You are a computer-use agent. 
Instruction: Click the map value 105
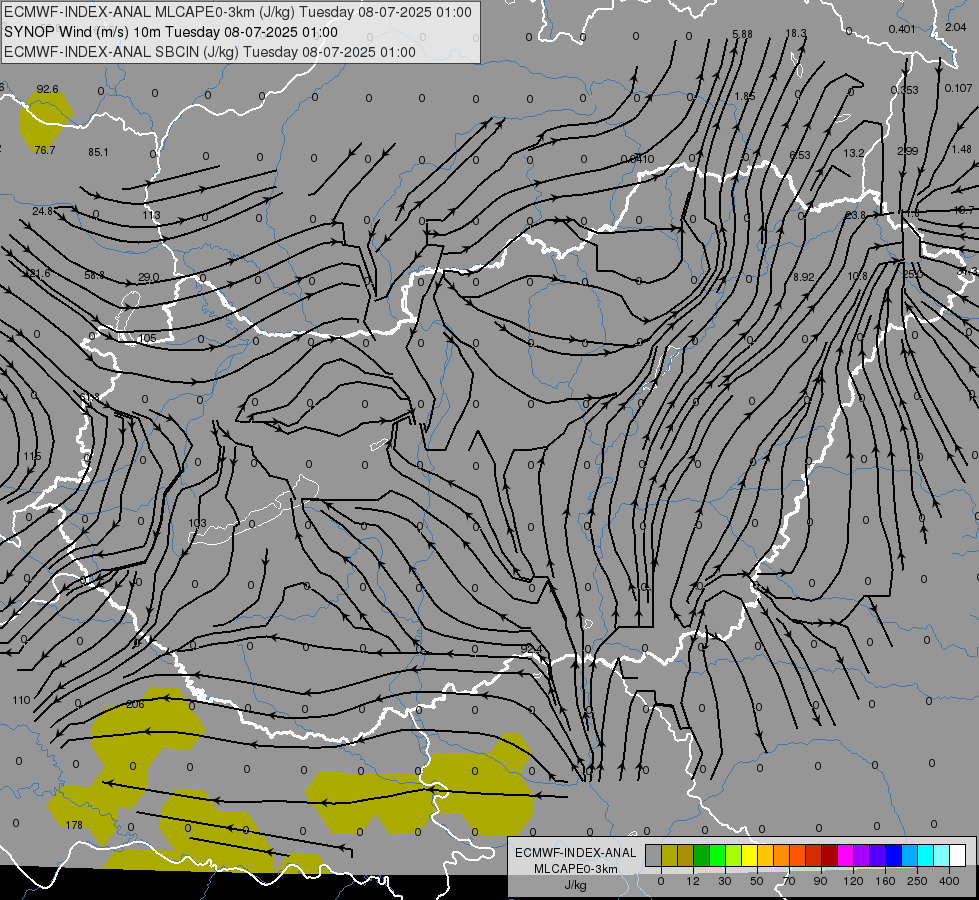point(147,338)
